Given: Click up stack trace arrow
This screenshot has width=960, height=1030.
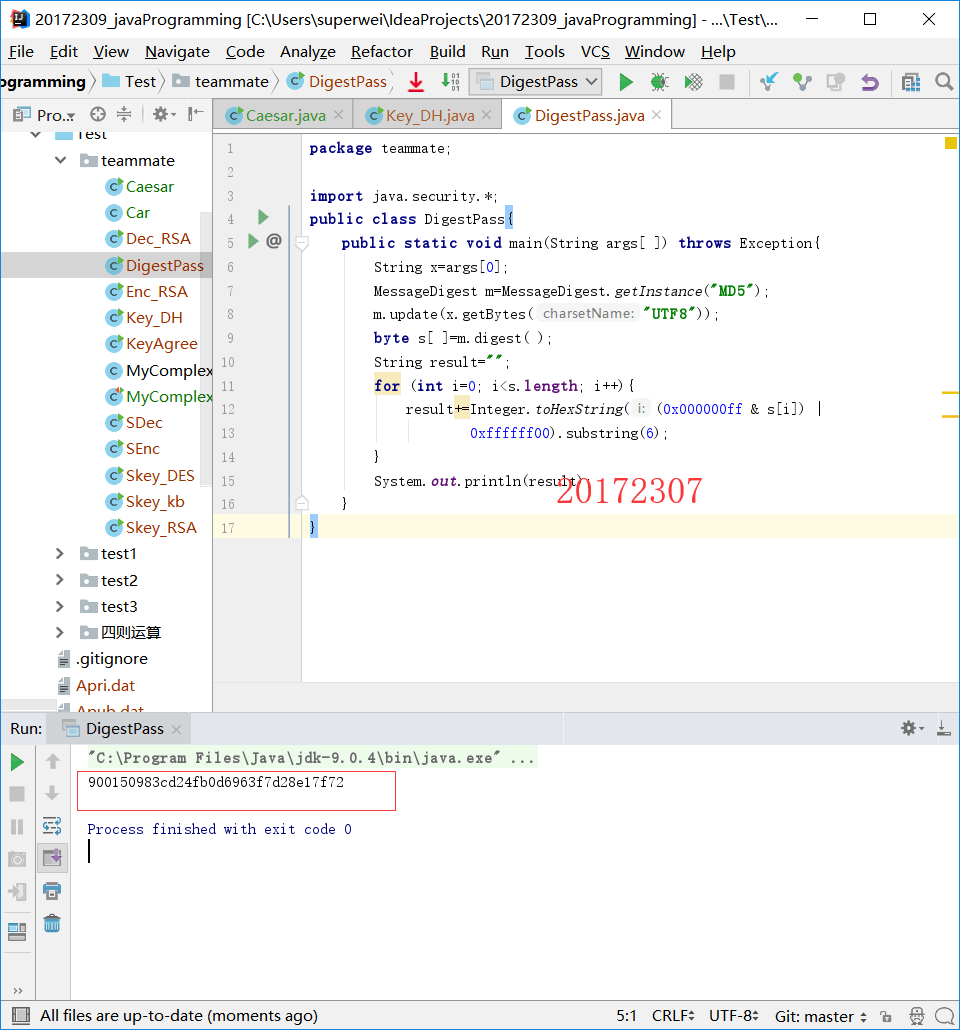Looking at the screenshot, I should pos(53,762).
